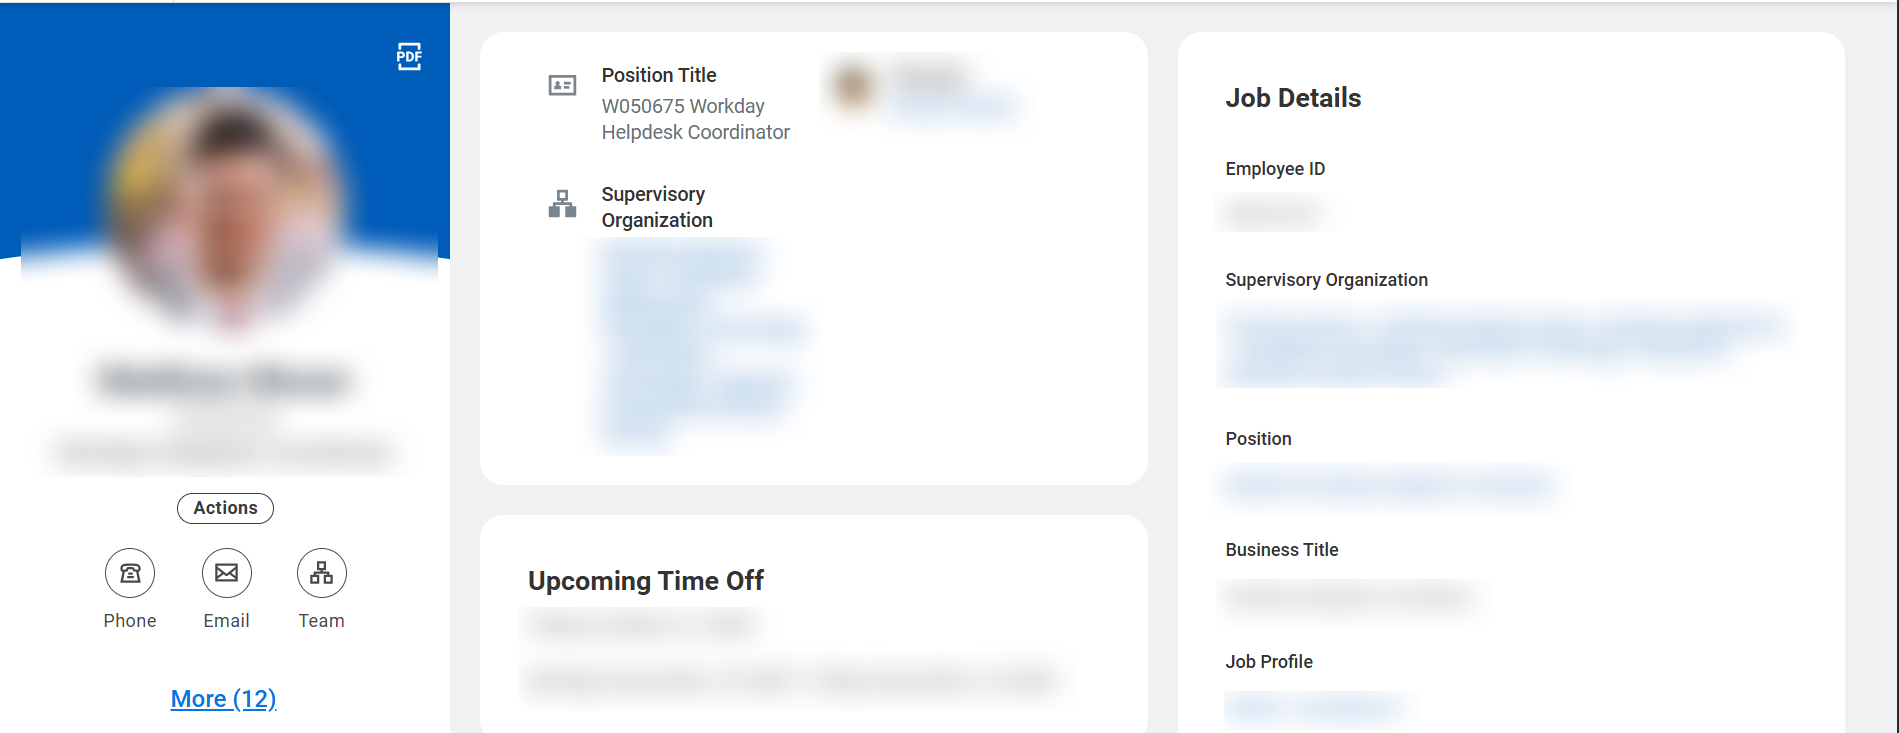1899x733 pixels.
Task: Click the Job Details heading
Action: [x=1293, y=98]
